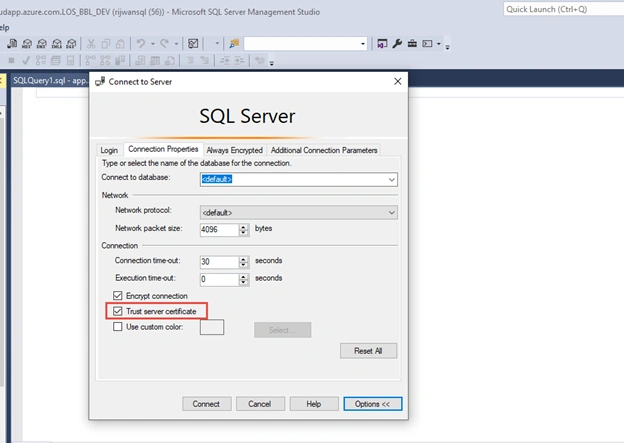Open the first toolbar's overflow options arrow
Viewport: 624px width, 443px height.
click(447, 47)
